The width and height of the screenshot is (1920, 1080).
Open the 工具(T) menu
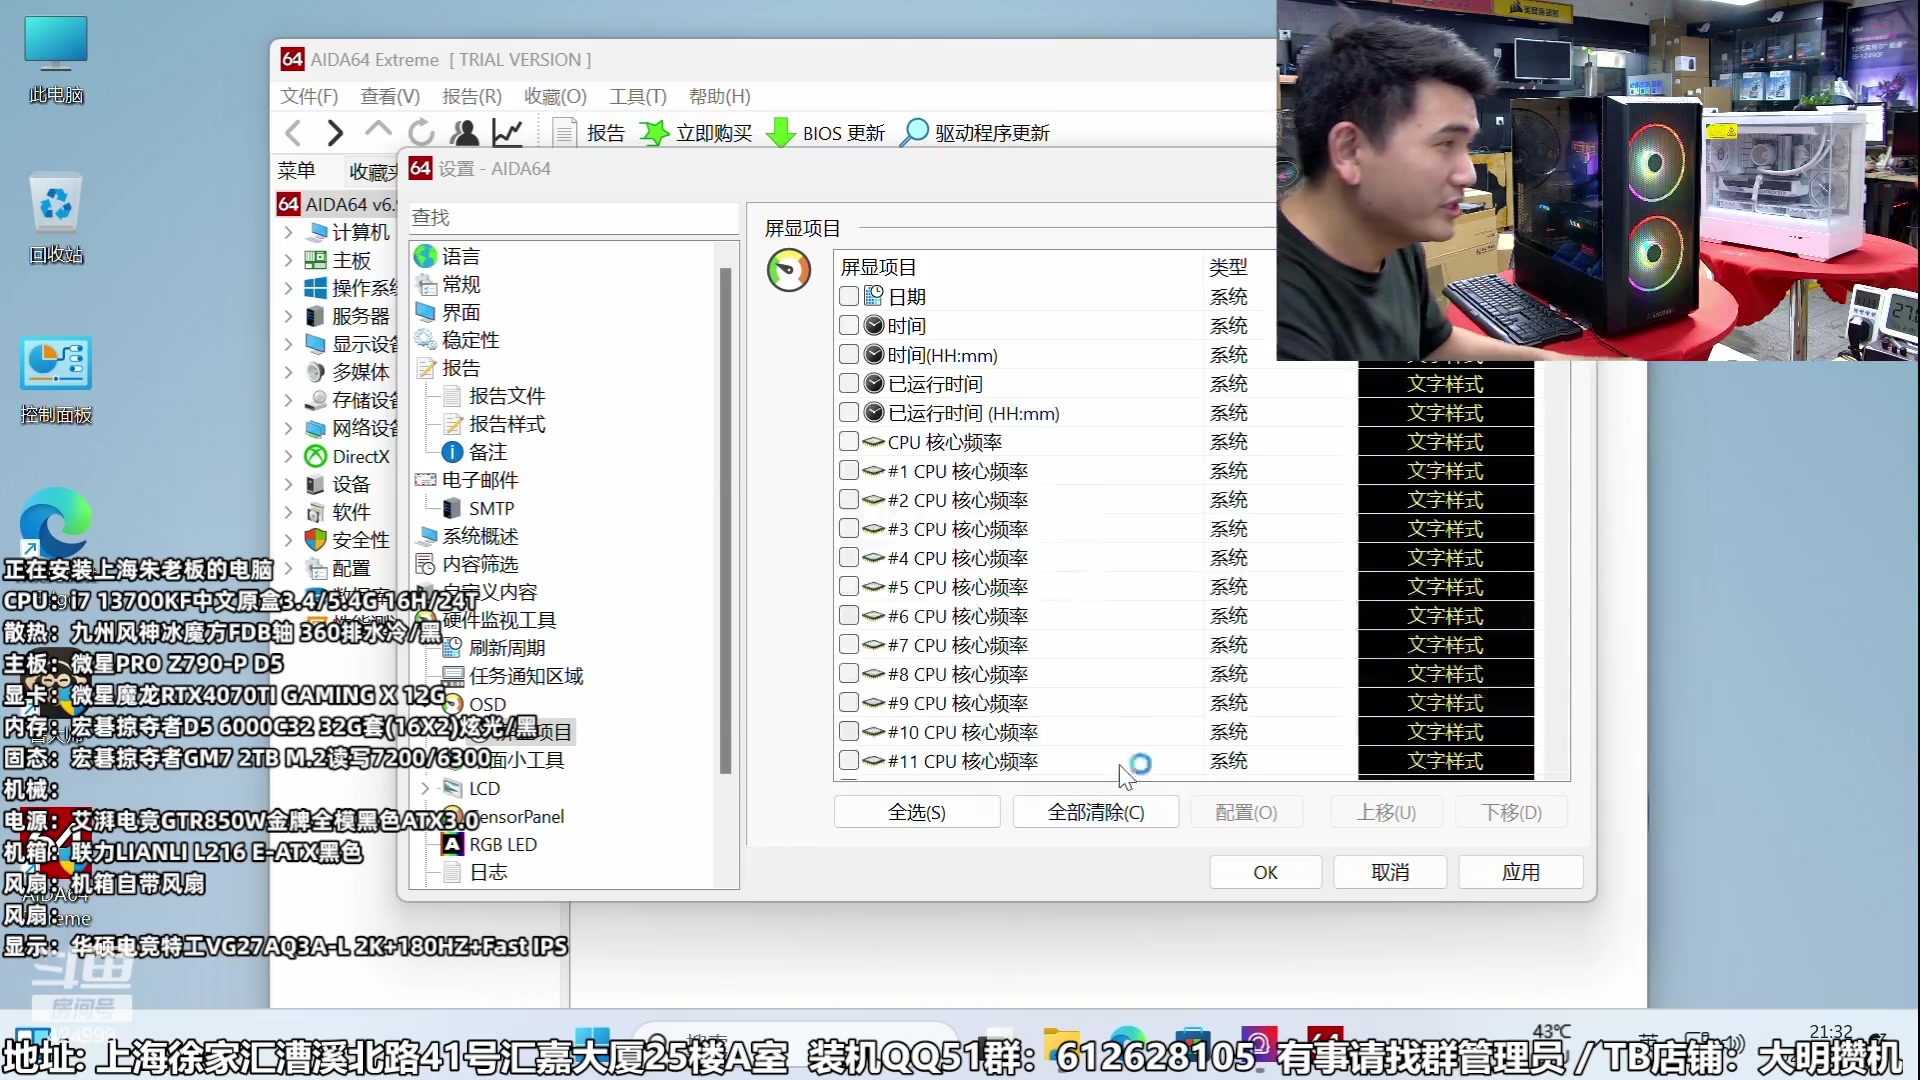tap(636, 96)
